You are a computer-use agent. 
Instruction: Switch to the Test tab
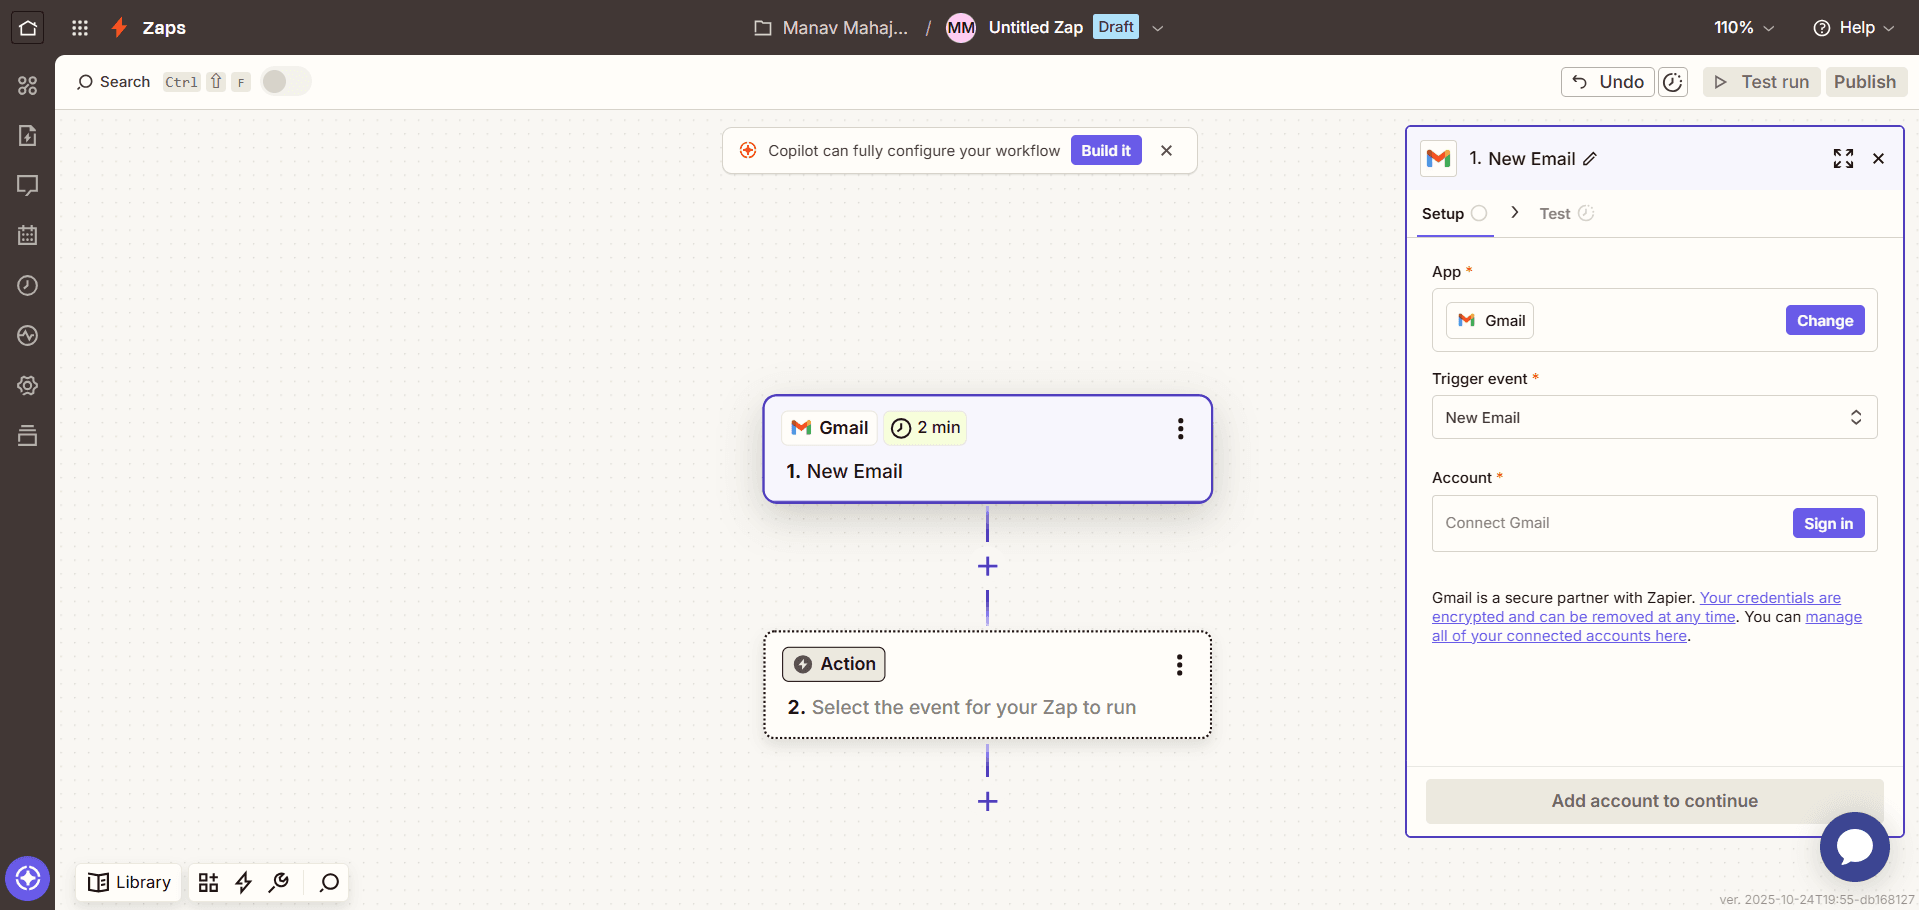pos(1555,214)
